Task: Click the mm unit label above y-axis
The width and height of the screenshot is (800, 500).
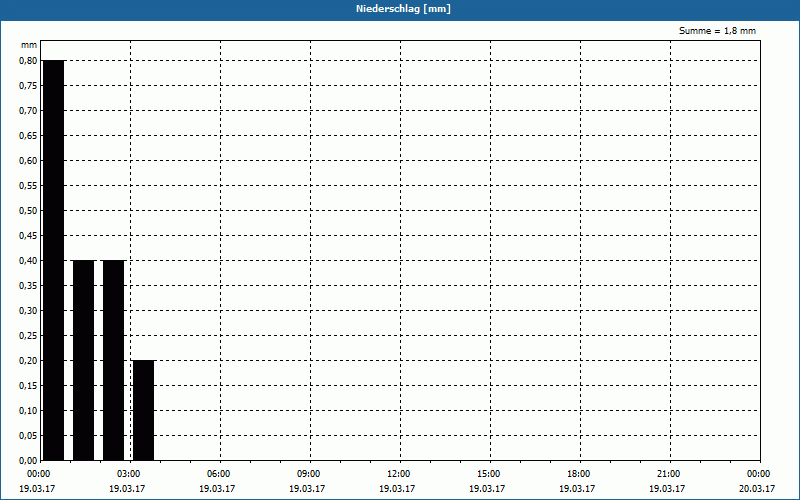Action: coord(29,45)
